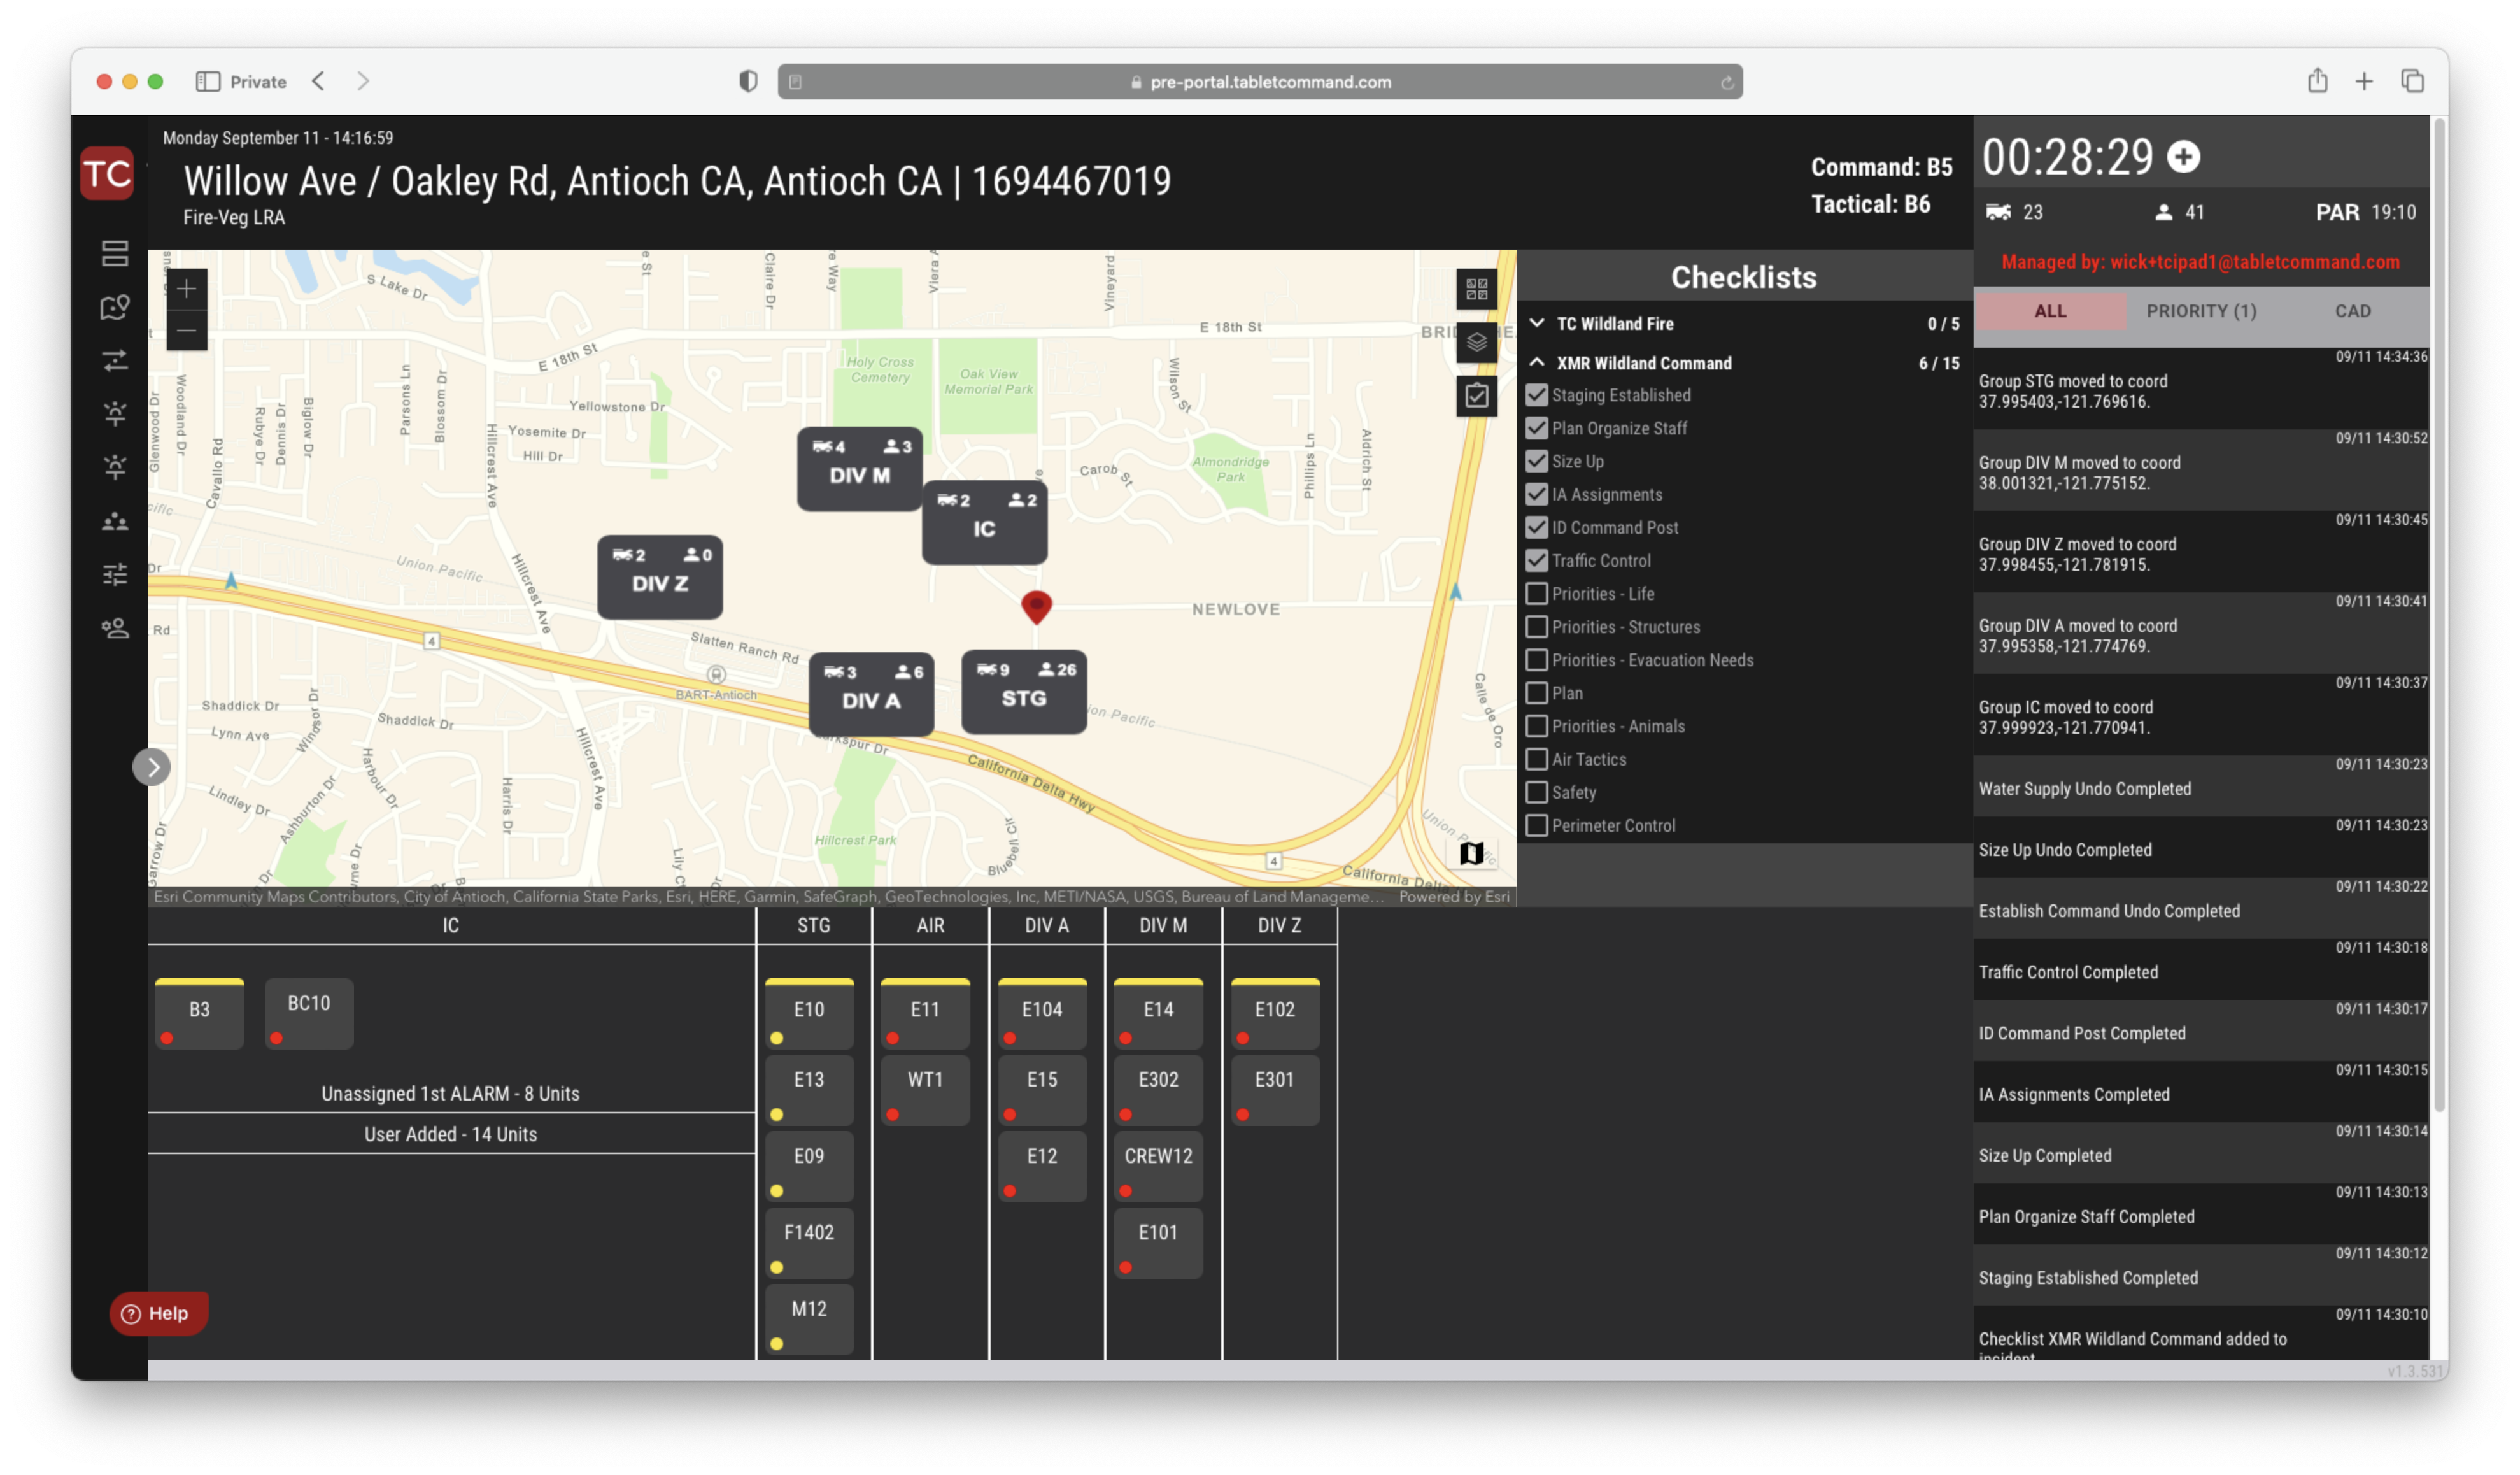The height and width of the screenshot is (1475, 2520).
Task: Collapse the XMR Wildland Command checklist
Action: click(x=1537, y=362)
